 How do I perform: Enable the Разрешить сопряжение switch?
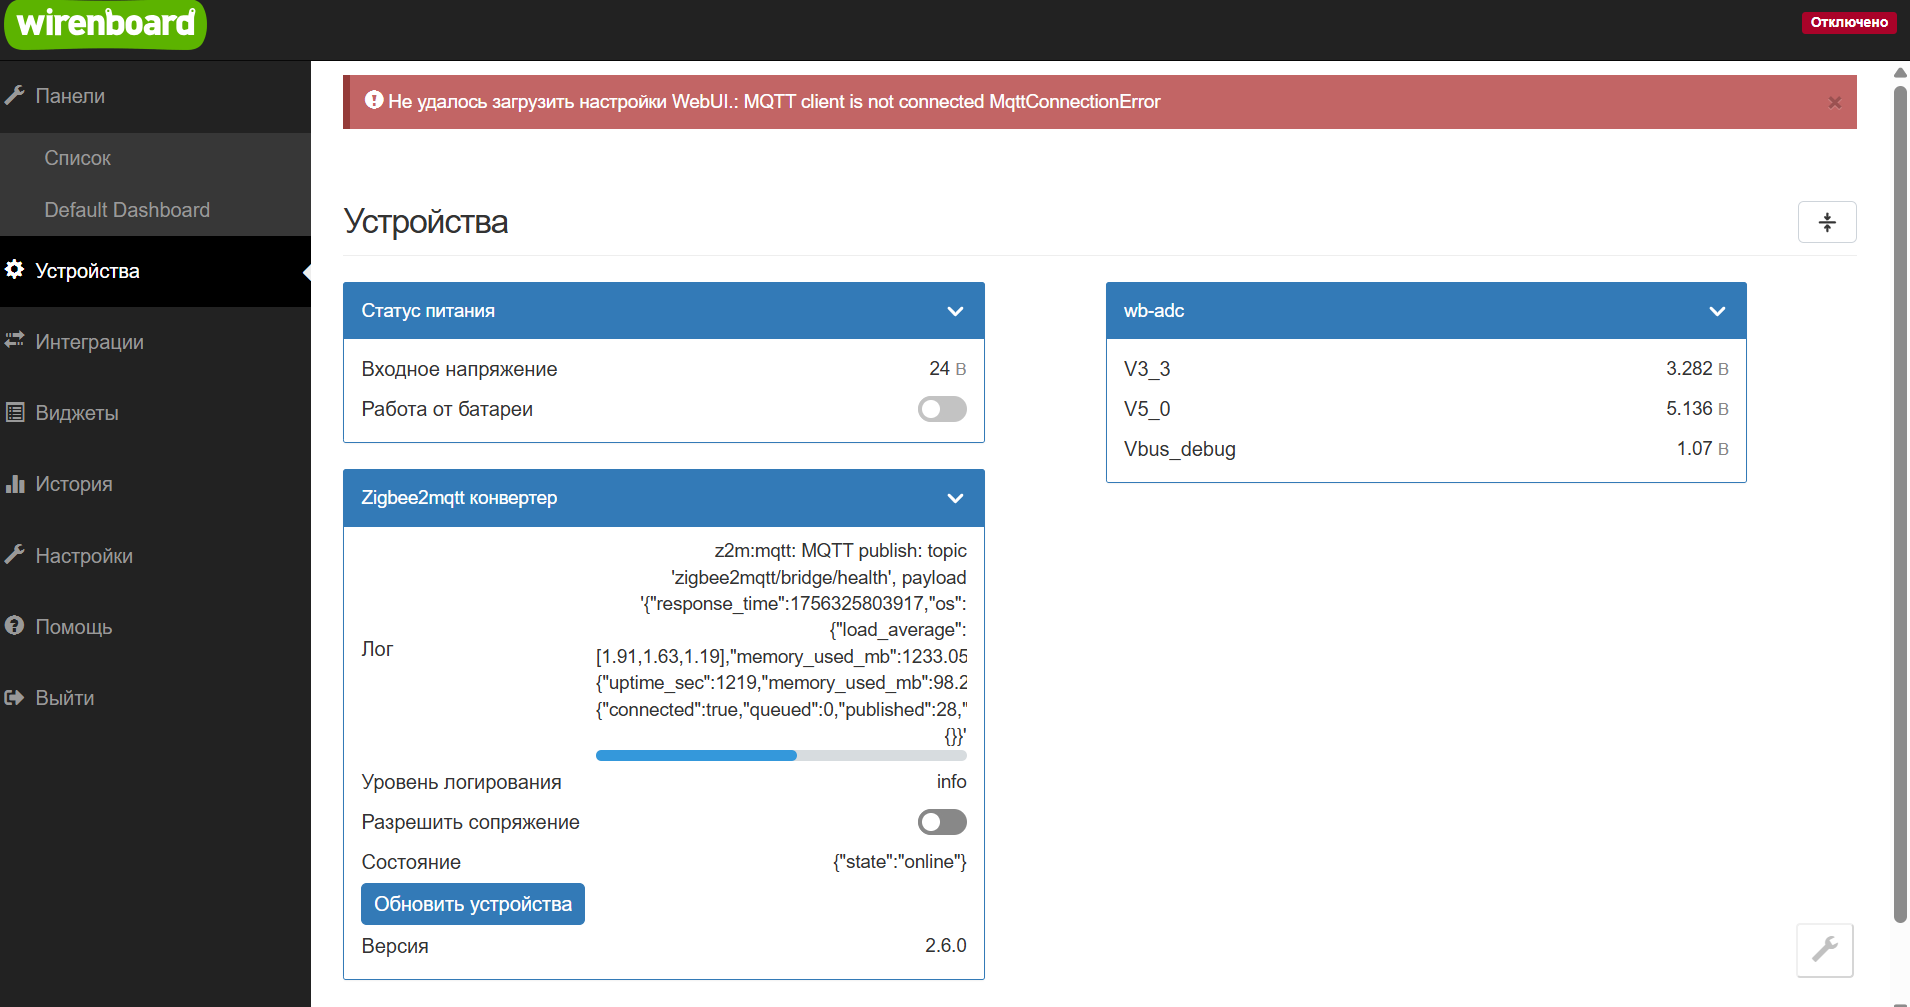pos(941,822)
